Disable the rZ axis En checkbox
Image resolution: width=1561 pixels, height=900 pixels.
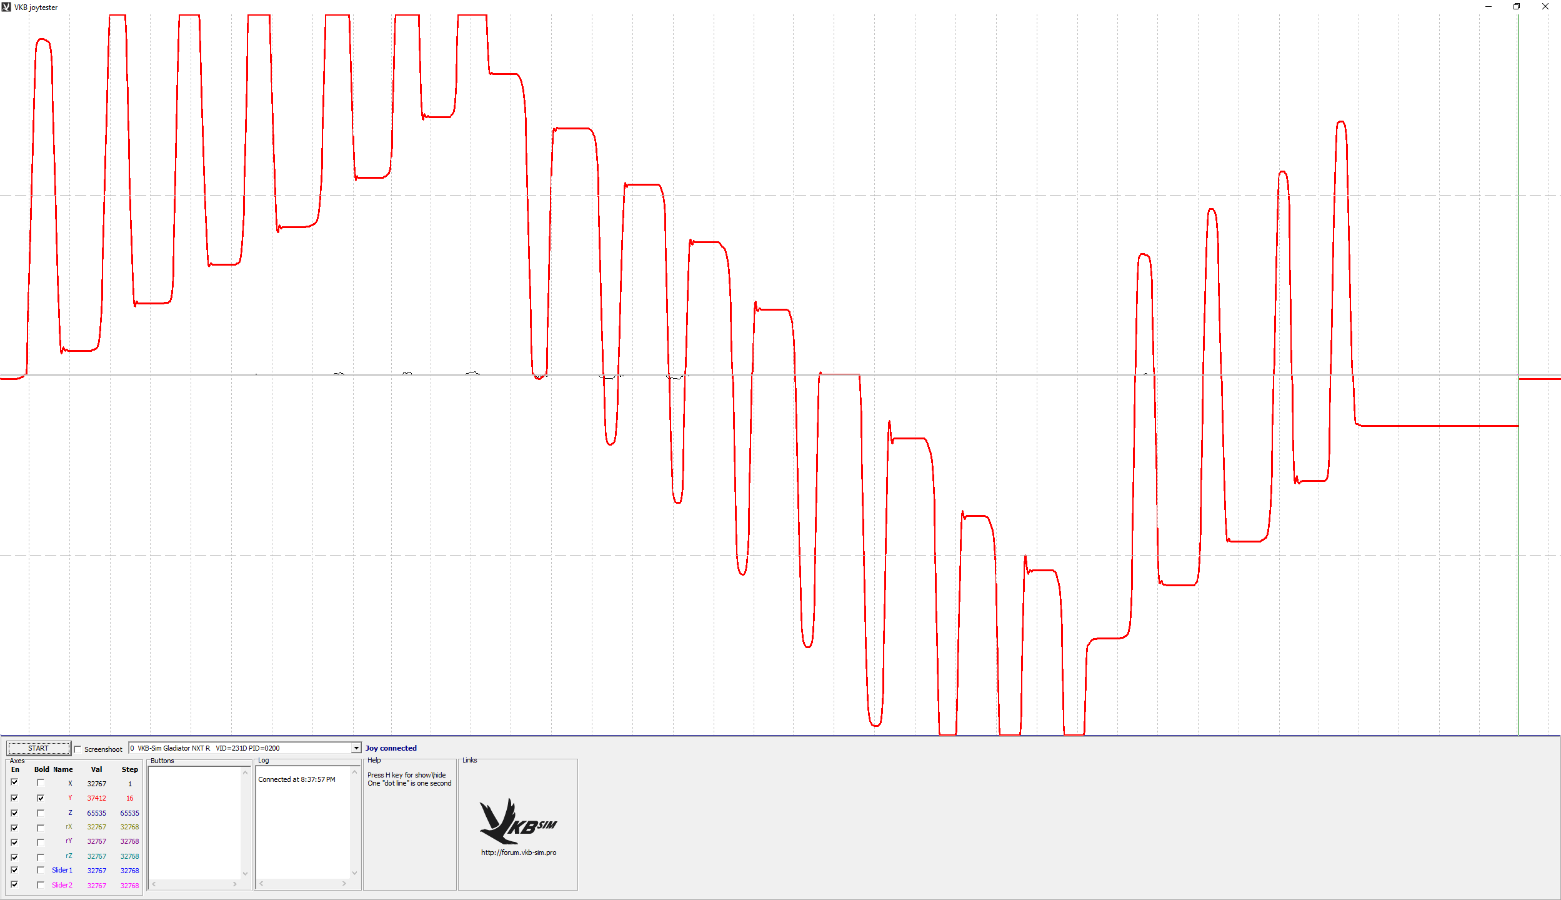(x=14, y=856)
